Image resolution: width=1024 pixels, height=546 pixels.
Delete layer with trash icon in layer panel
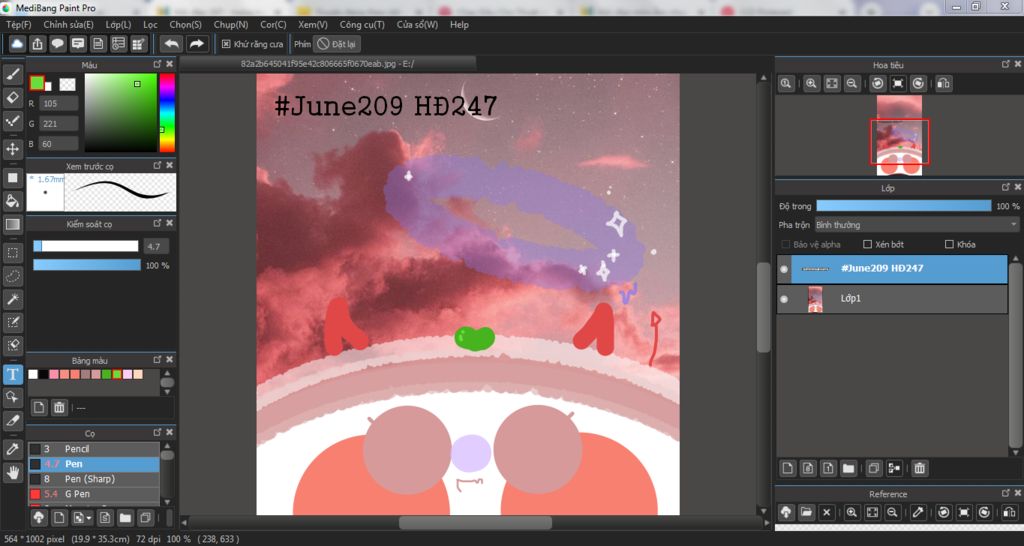click(920, 468)
